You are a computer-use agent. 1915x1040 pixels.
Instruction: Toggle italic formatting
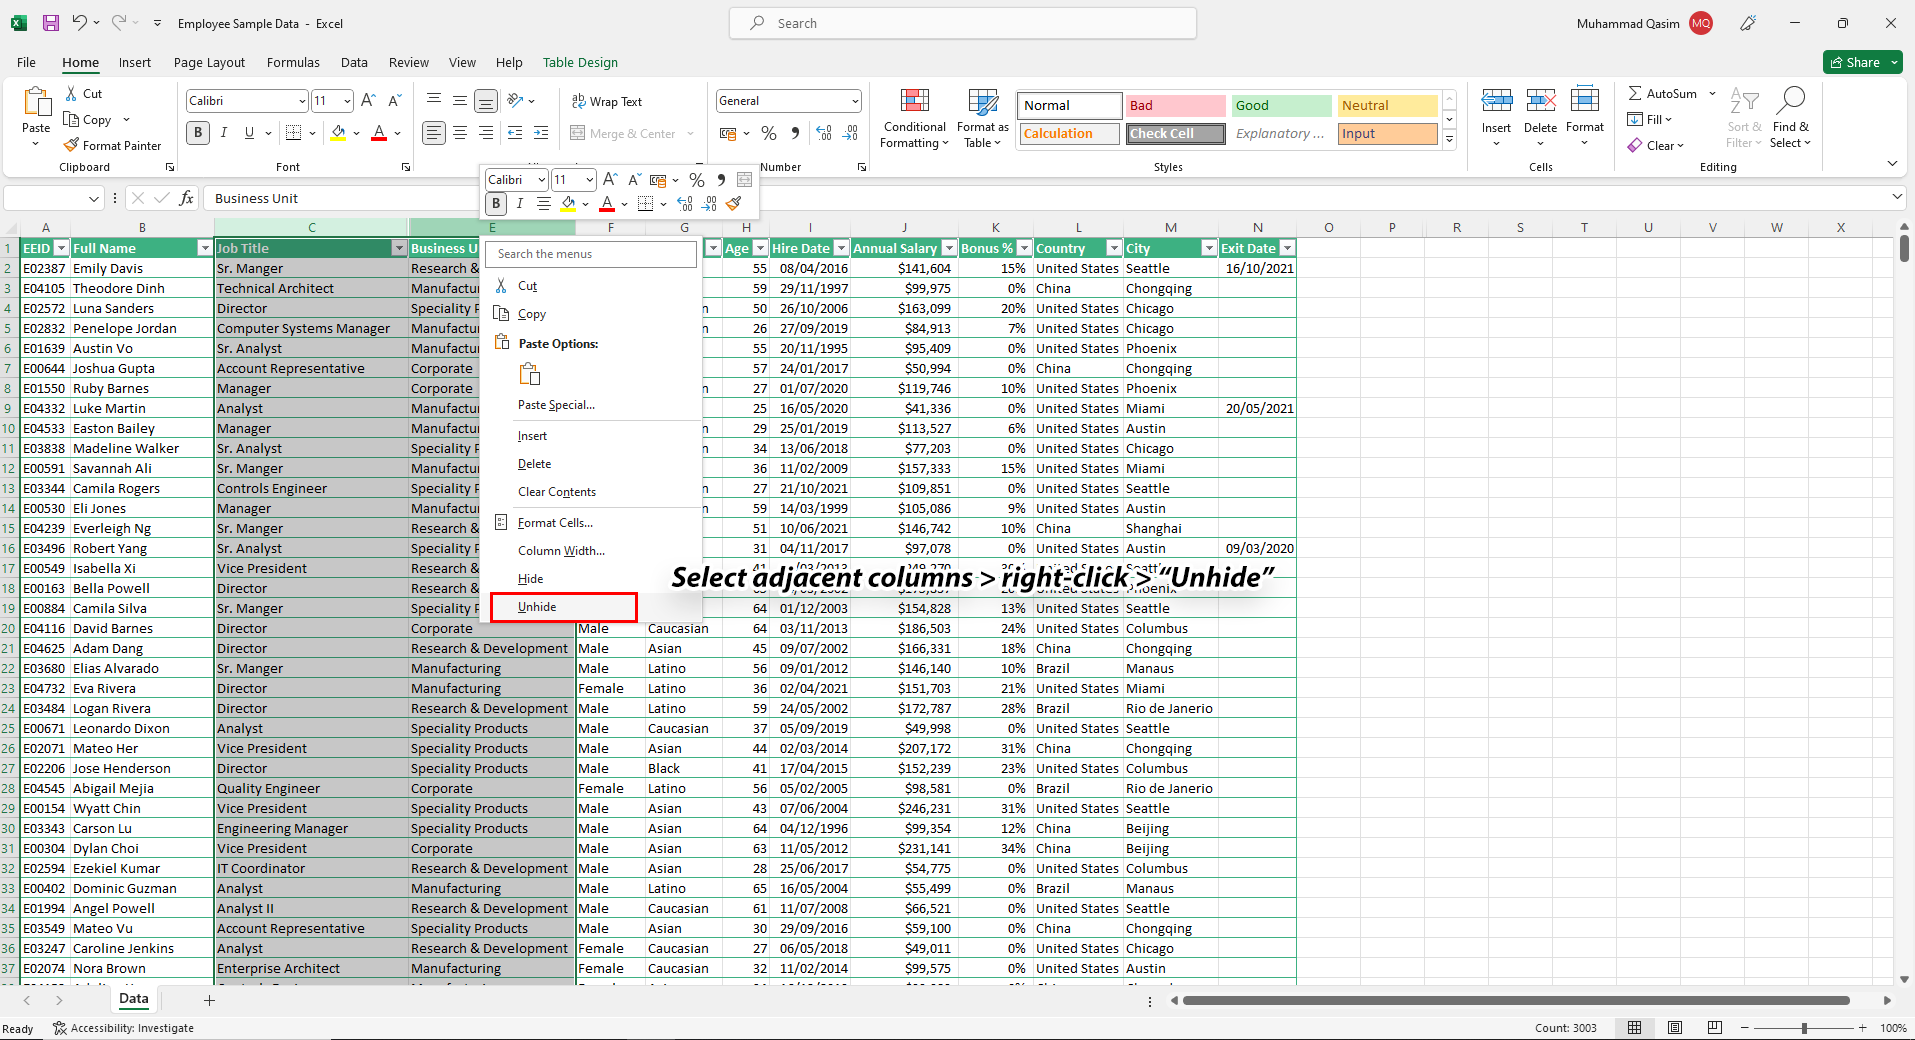click(224, 132)
